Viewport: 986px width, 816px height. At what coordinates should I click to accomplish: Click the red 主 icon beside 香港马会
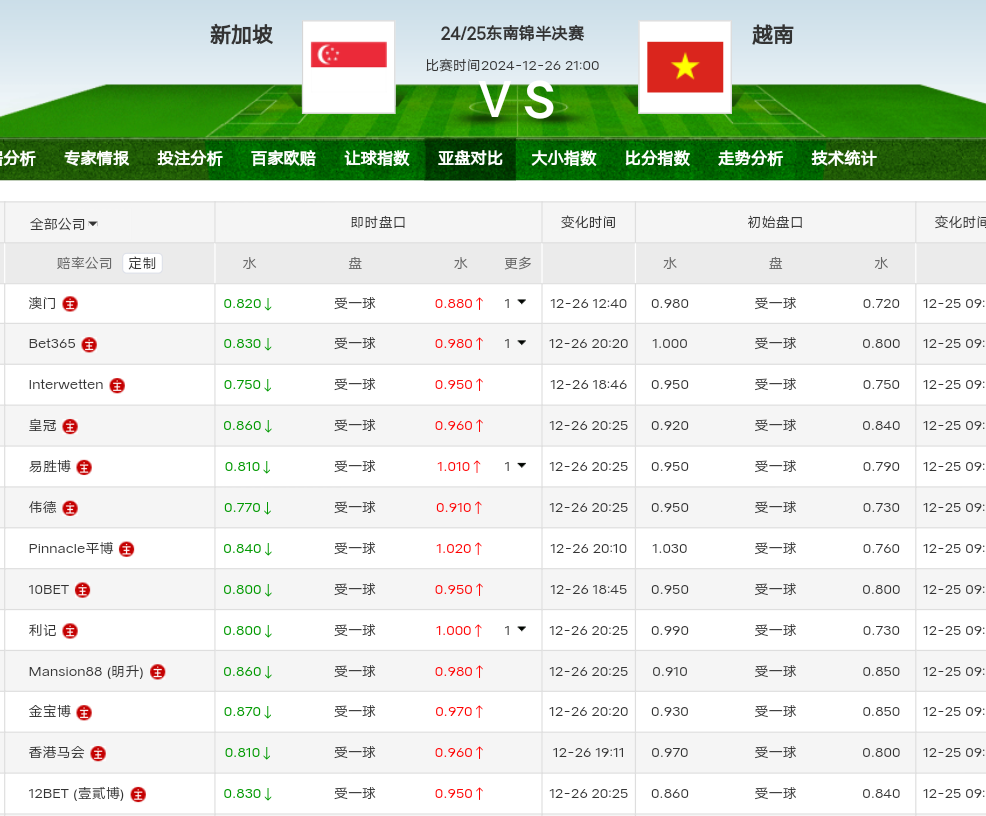pos(97,753)
